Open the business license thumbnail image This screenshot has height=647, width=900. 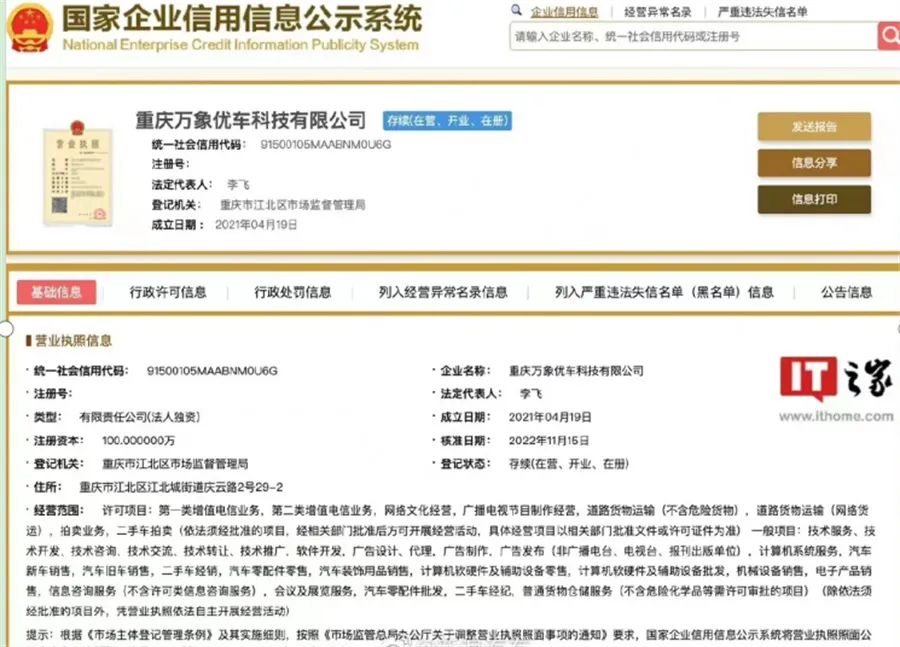coord(77,171)
